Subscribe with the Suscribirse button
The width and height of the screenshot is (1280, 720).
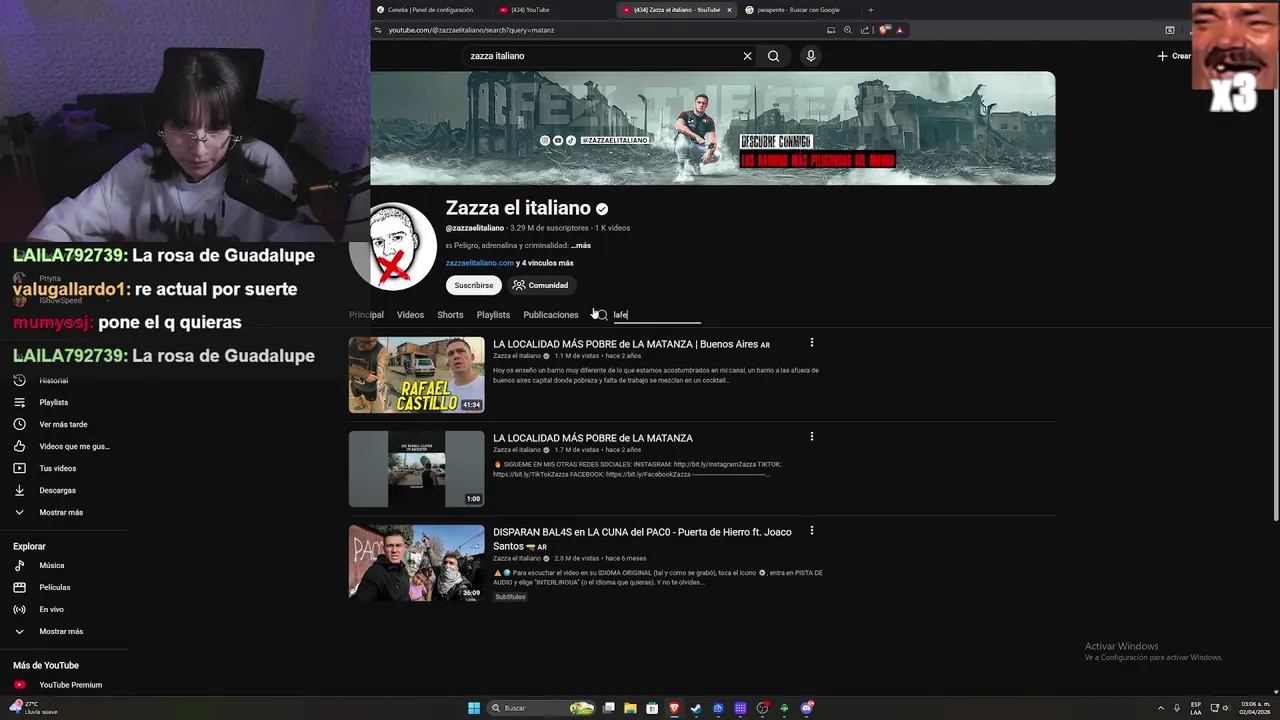tap(474, 285)
